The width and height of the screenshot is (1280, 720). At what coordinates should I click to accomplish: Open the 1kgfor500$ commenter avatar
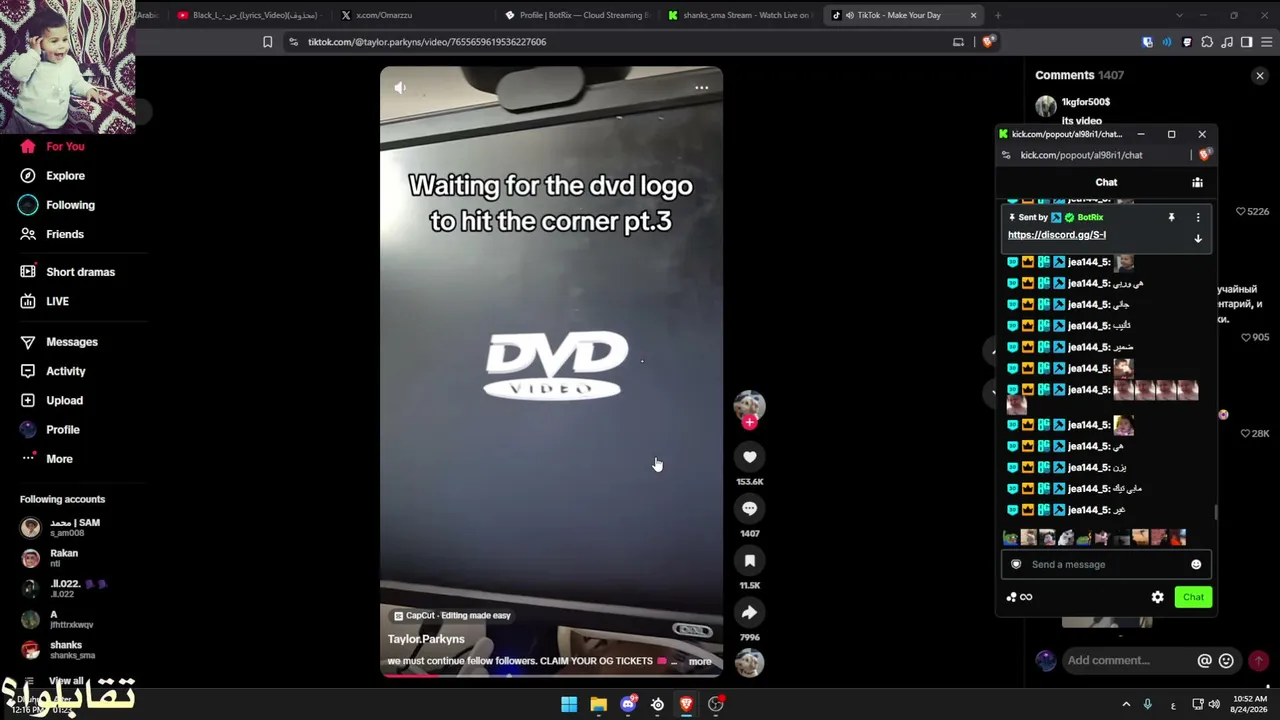tap(1046, 107)
